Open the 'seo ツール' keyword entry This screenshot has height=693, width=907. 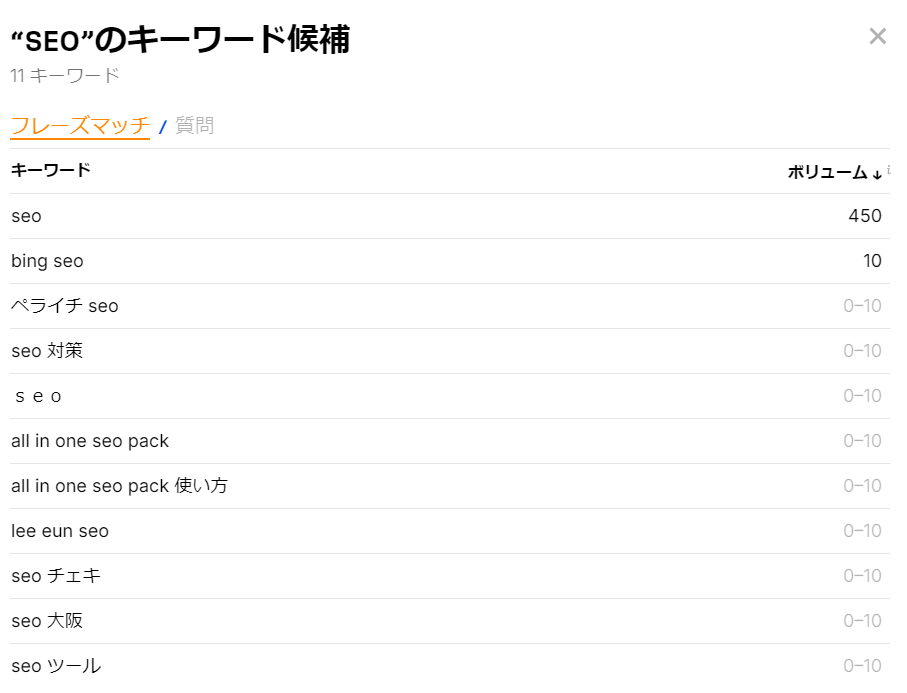pyautogui.click(x=54, y=666)
